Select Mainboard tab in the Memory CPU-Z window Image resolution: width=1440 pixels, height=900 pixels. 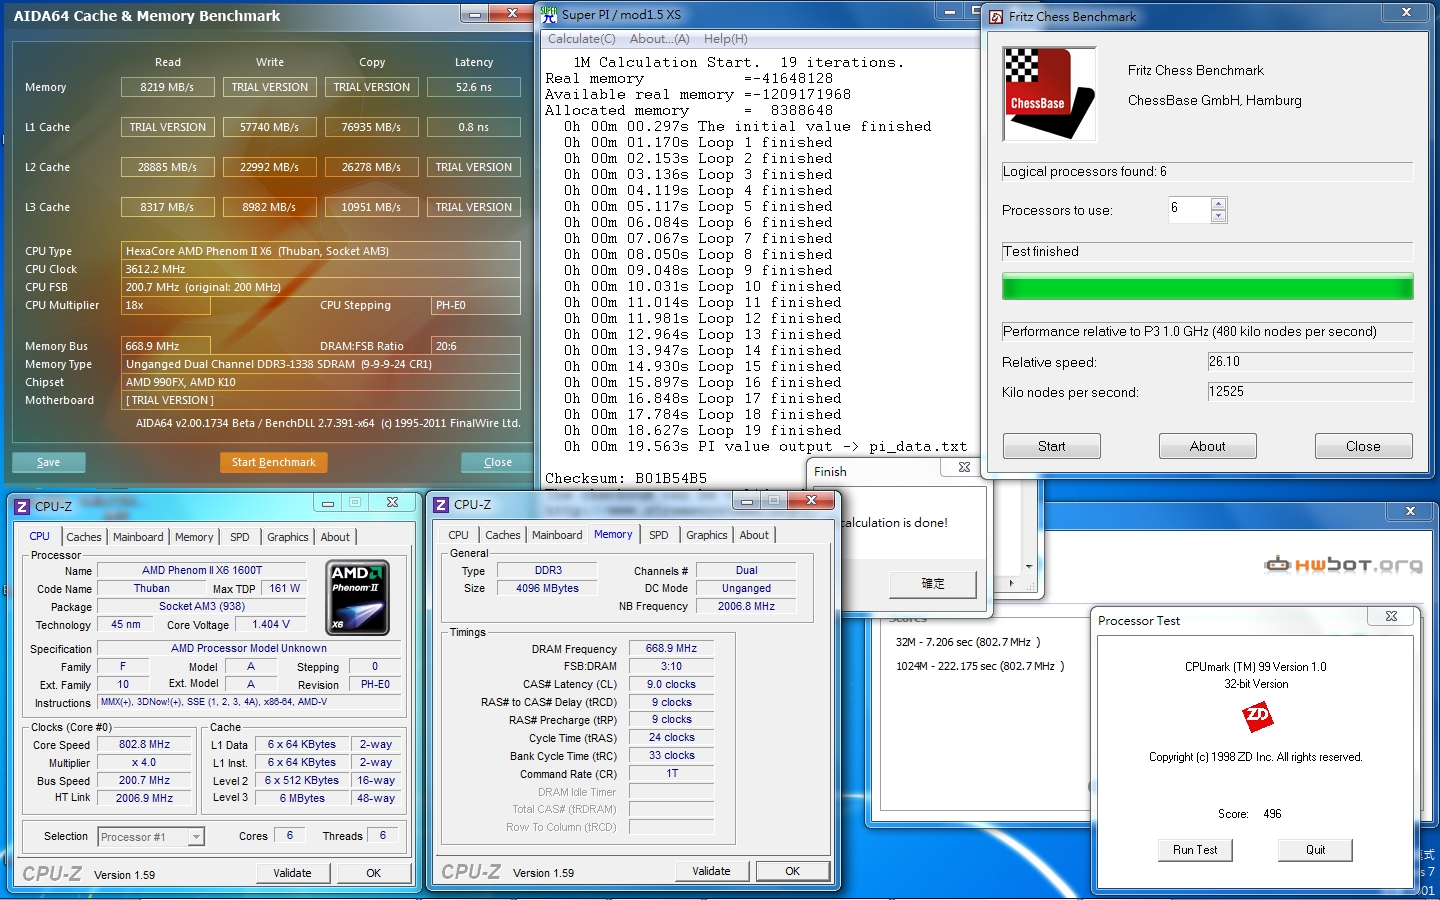[x=557, y=535]
